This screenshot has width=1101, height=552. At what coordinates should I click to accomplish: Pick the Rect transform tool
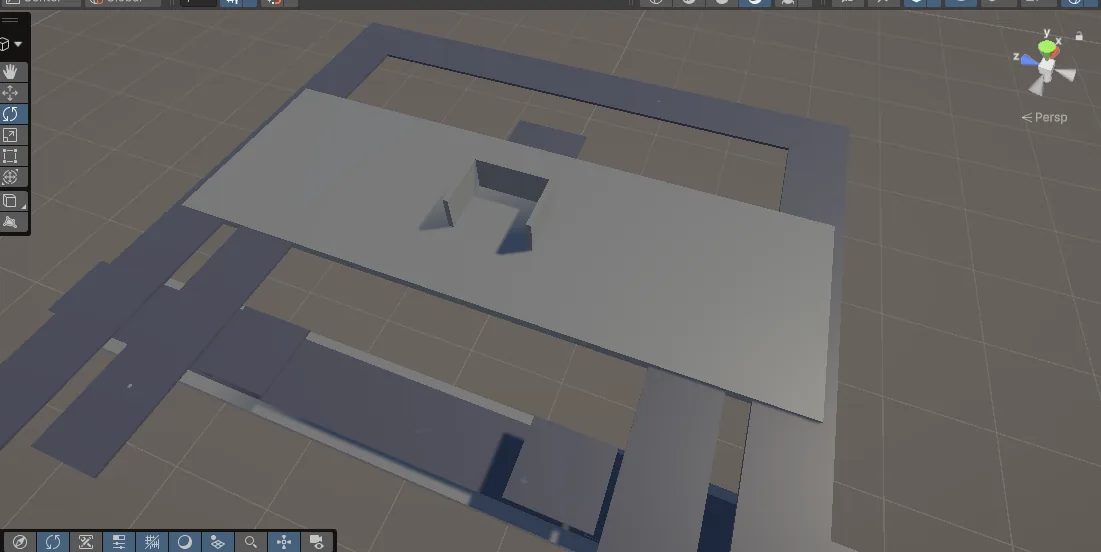(11, 156)
